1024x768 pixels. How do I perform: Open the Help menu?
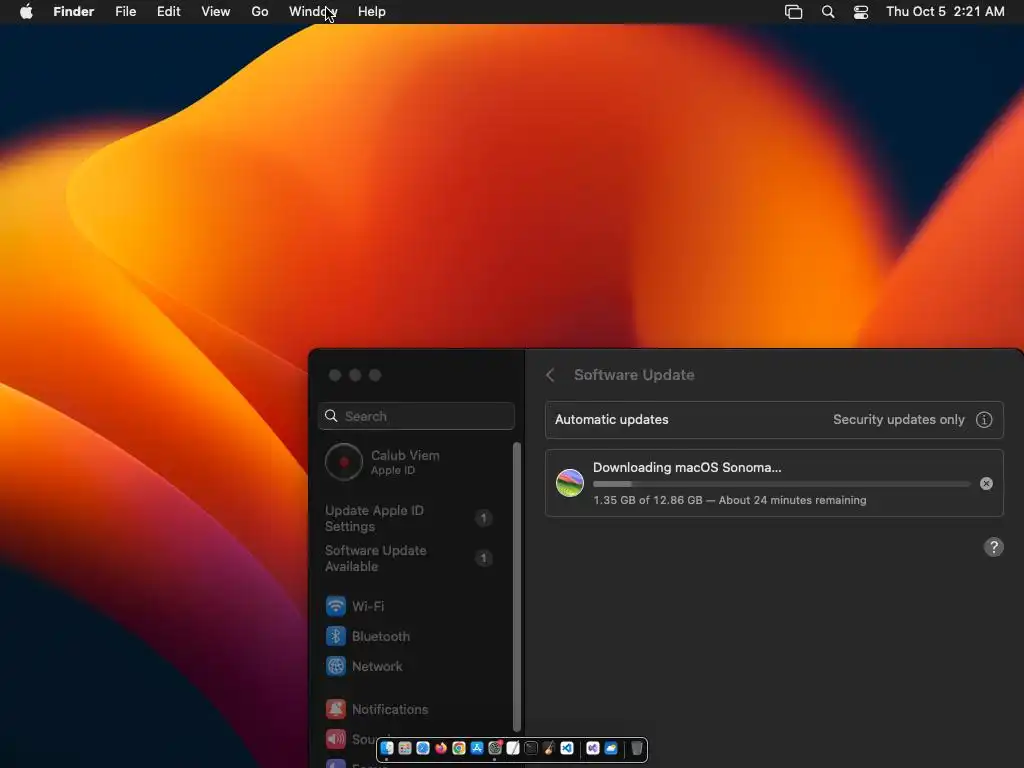[372, 12]
